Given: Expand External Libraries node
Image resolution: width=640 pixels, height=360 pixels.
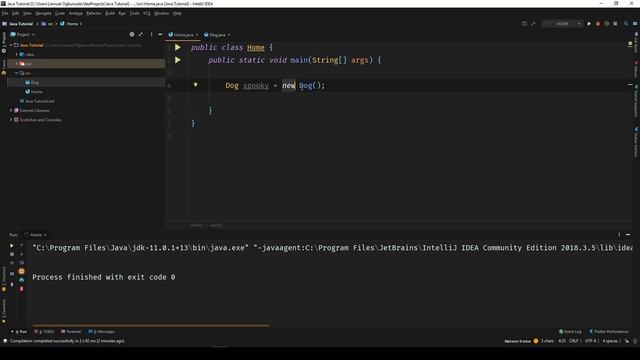Looking at the screenshot, I should point(11,110).
